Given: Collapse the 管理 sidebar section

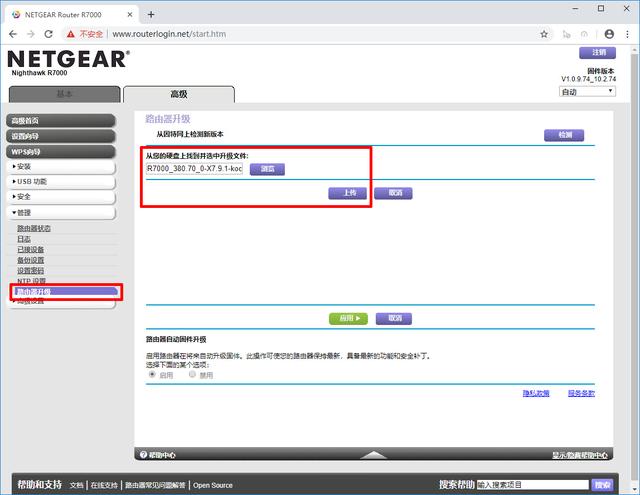Looking at the screenshot, I should 61,213.
